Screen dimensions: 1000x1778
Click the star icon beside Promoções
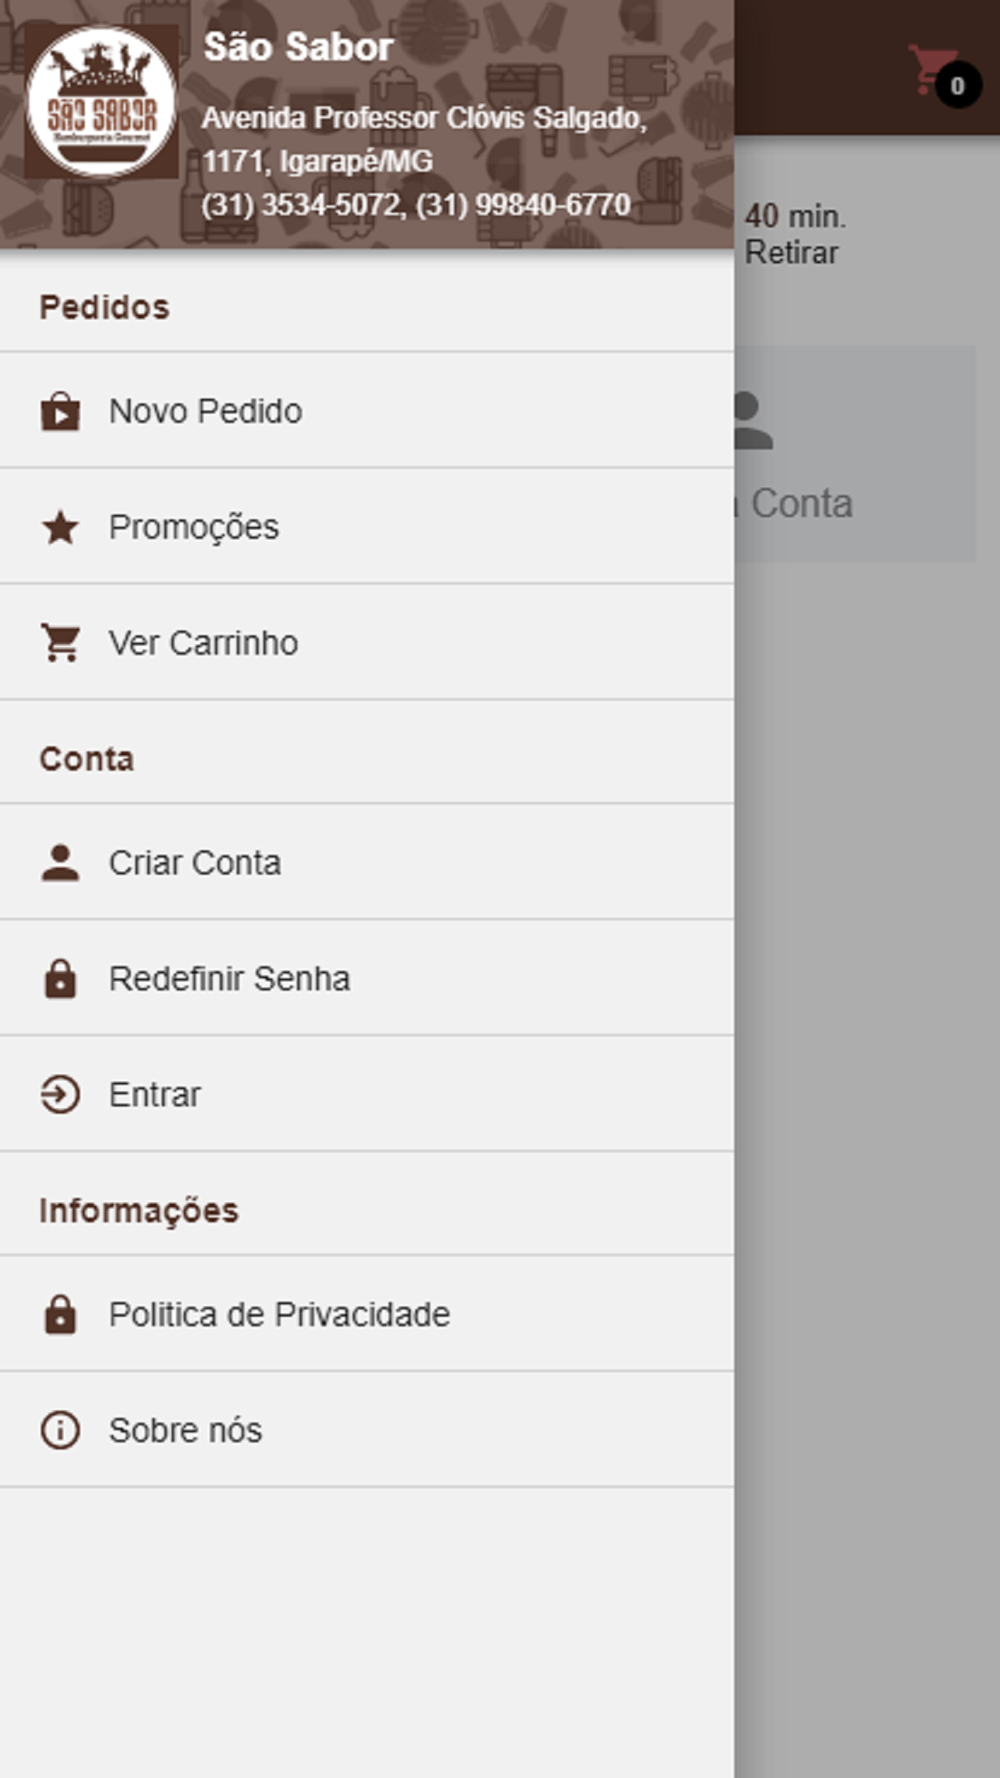60,527
